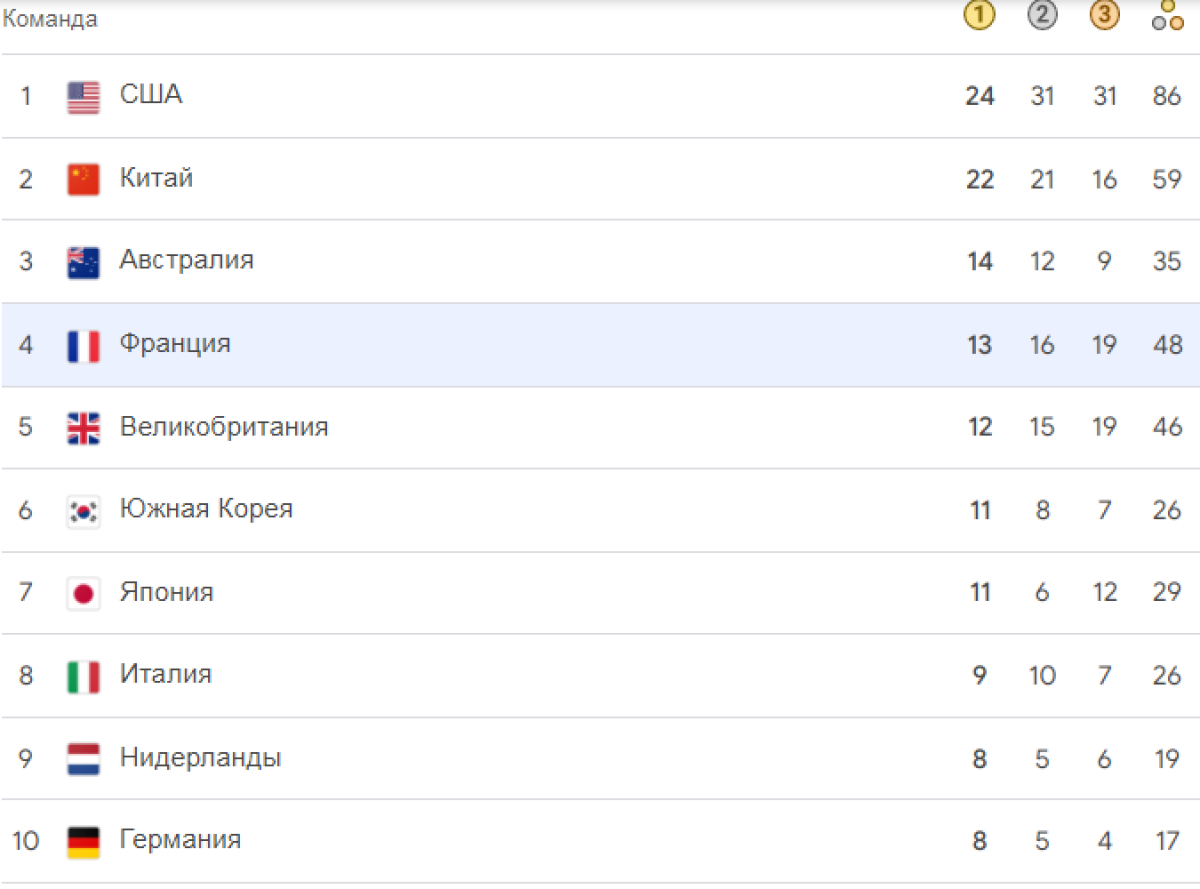Click the gold medal column icon
The height and width of the screenshot is (889, 1200).
(980, 15)
